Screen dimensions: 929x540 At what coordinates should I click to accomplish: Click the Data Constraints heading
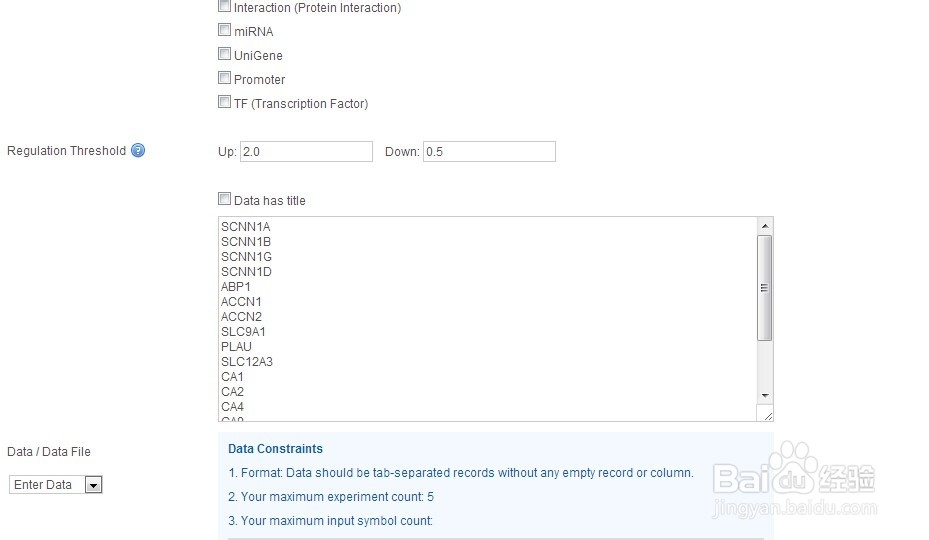[x=275, y=449]
